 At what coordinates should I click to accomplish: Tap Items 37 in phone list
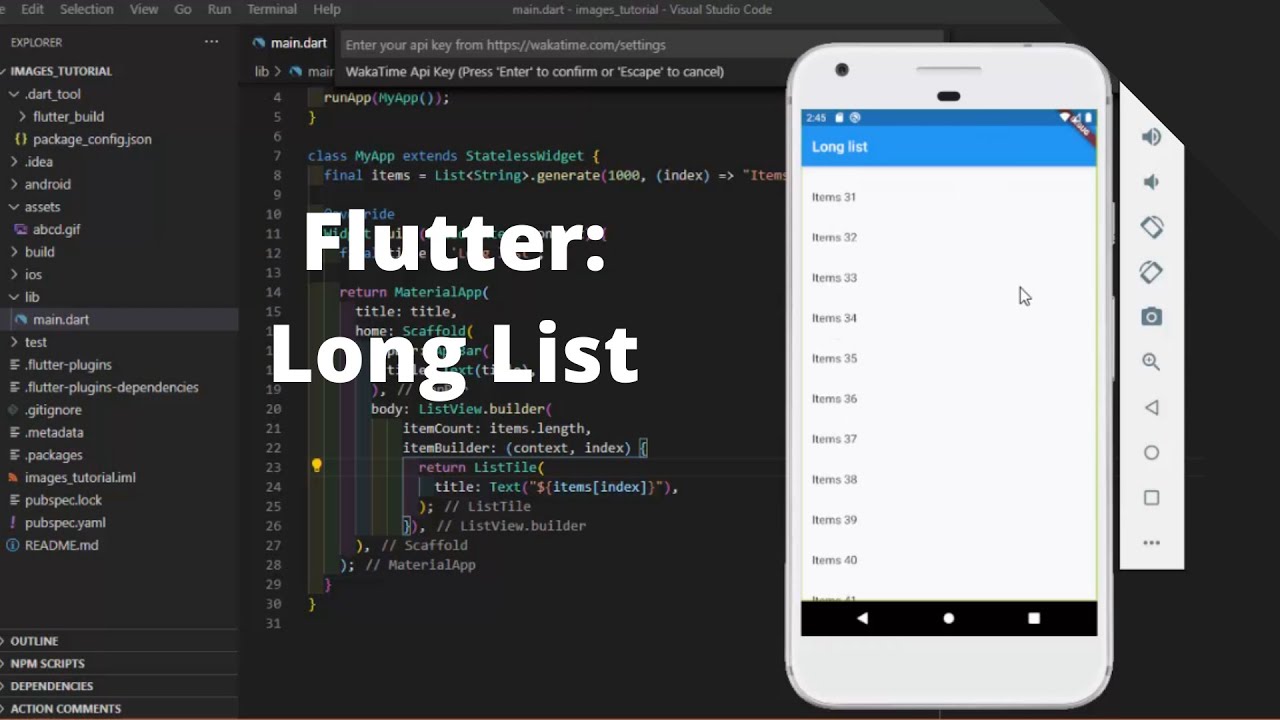pos(949,439)
